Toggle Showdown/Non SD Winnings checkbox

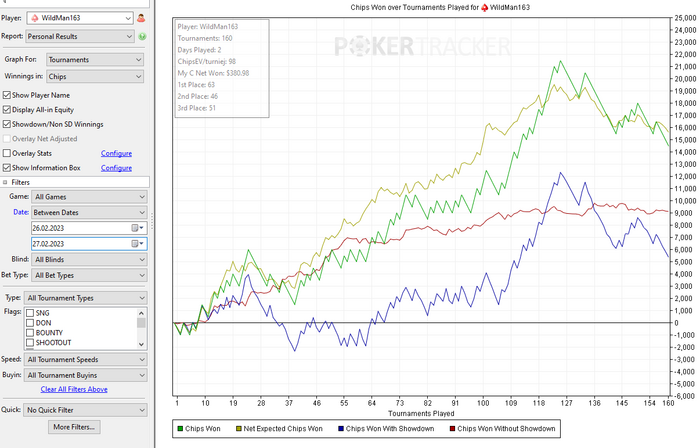click(x=7, y=124)
